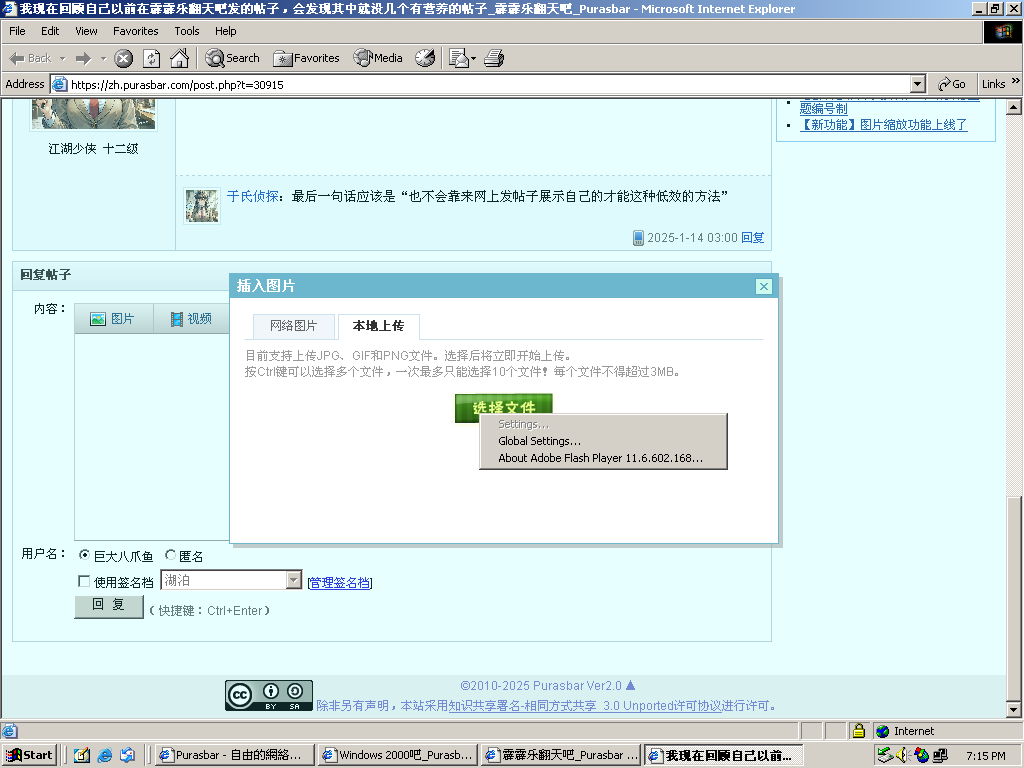Click the Stop loading icon
Screen dimensions: 1024x768
(x=123, y=58)
